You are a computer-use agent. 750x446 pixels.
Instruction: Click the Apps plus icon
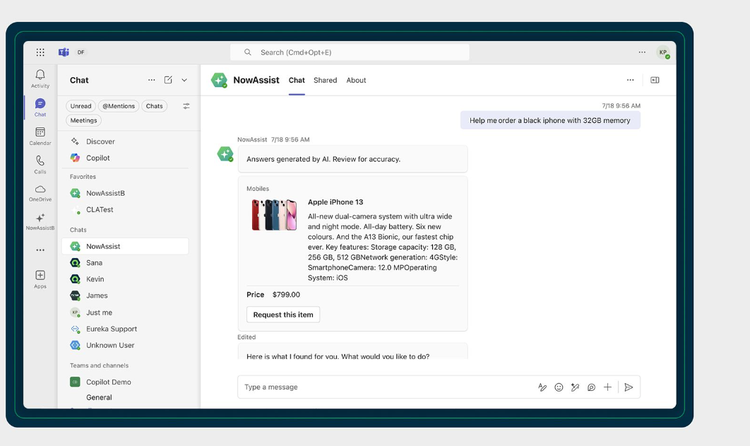coord(40,277)
